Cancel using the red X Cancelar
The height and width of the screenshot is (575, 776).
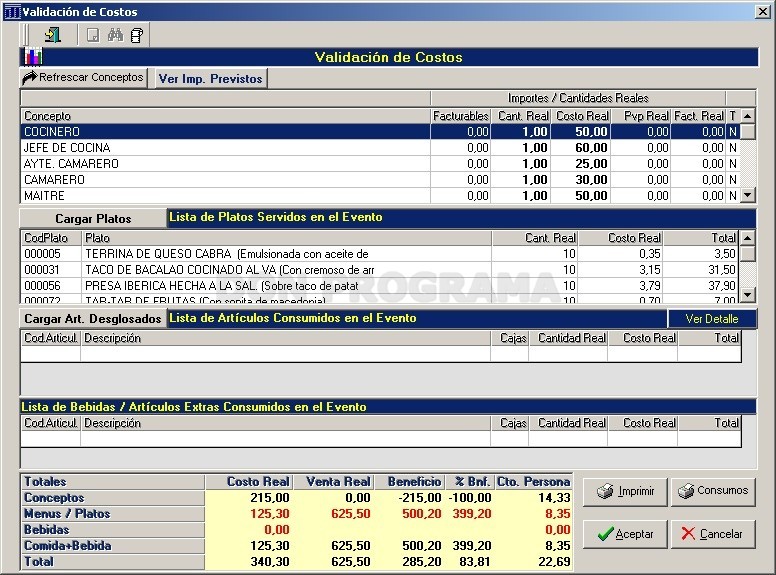click(x=713, y=534)
